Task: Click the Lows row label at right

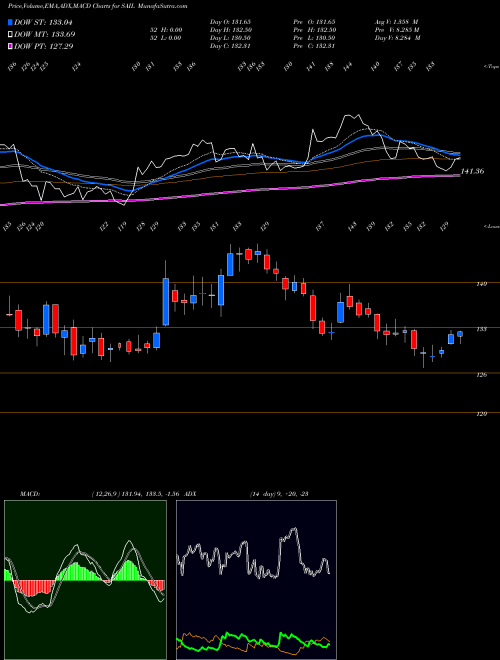Action: tap(491, 226)
